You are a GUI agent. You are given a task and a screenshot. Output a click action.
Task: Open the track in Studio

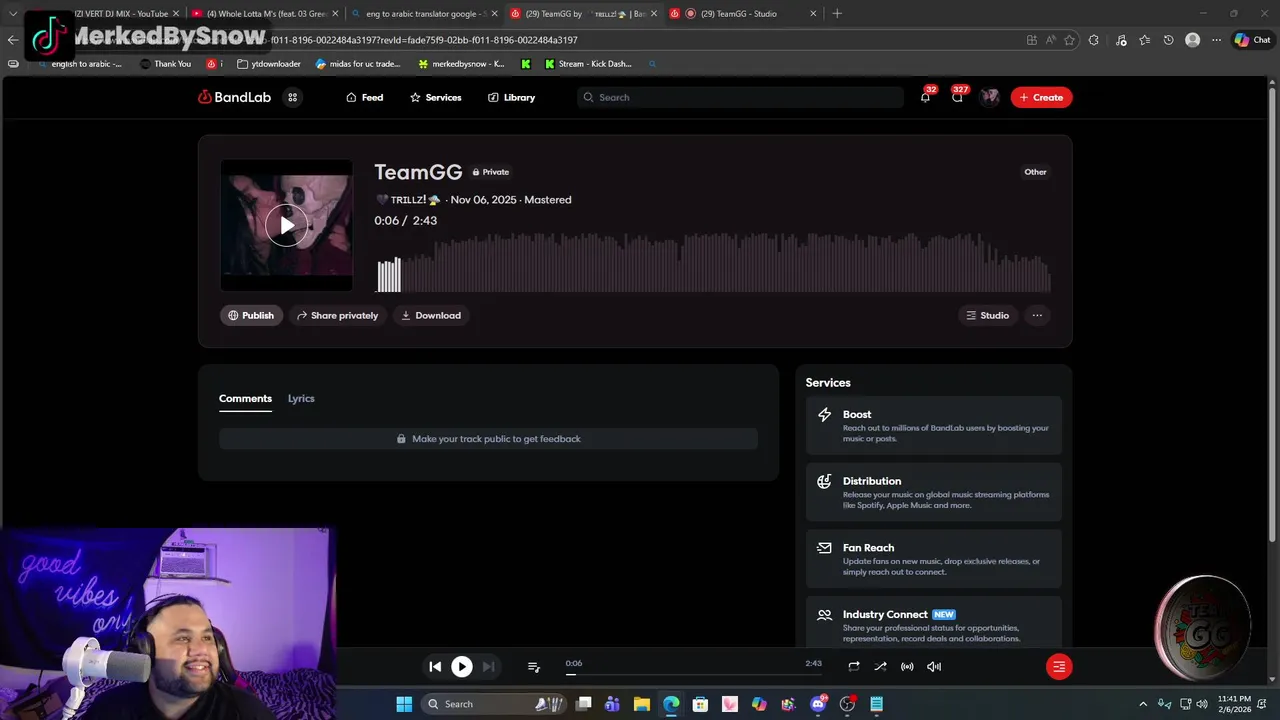pos(988,315)
